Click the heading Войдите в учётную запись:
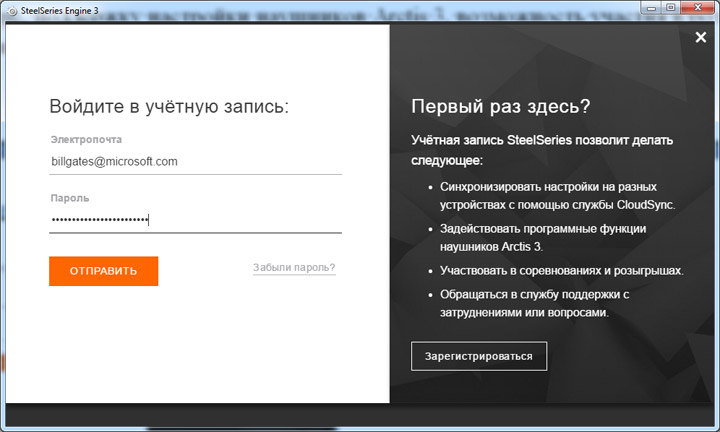 (x=169, y=107)
